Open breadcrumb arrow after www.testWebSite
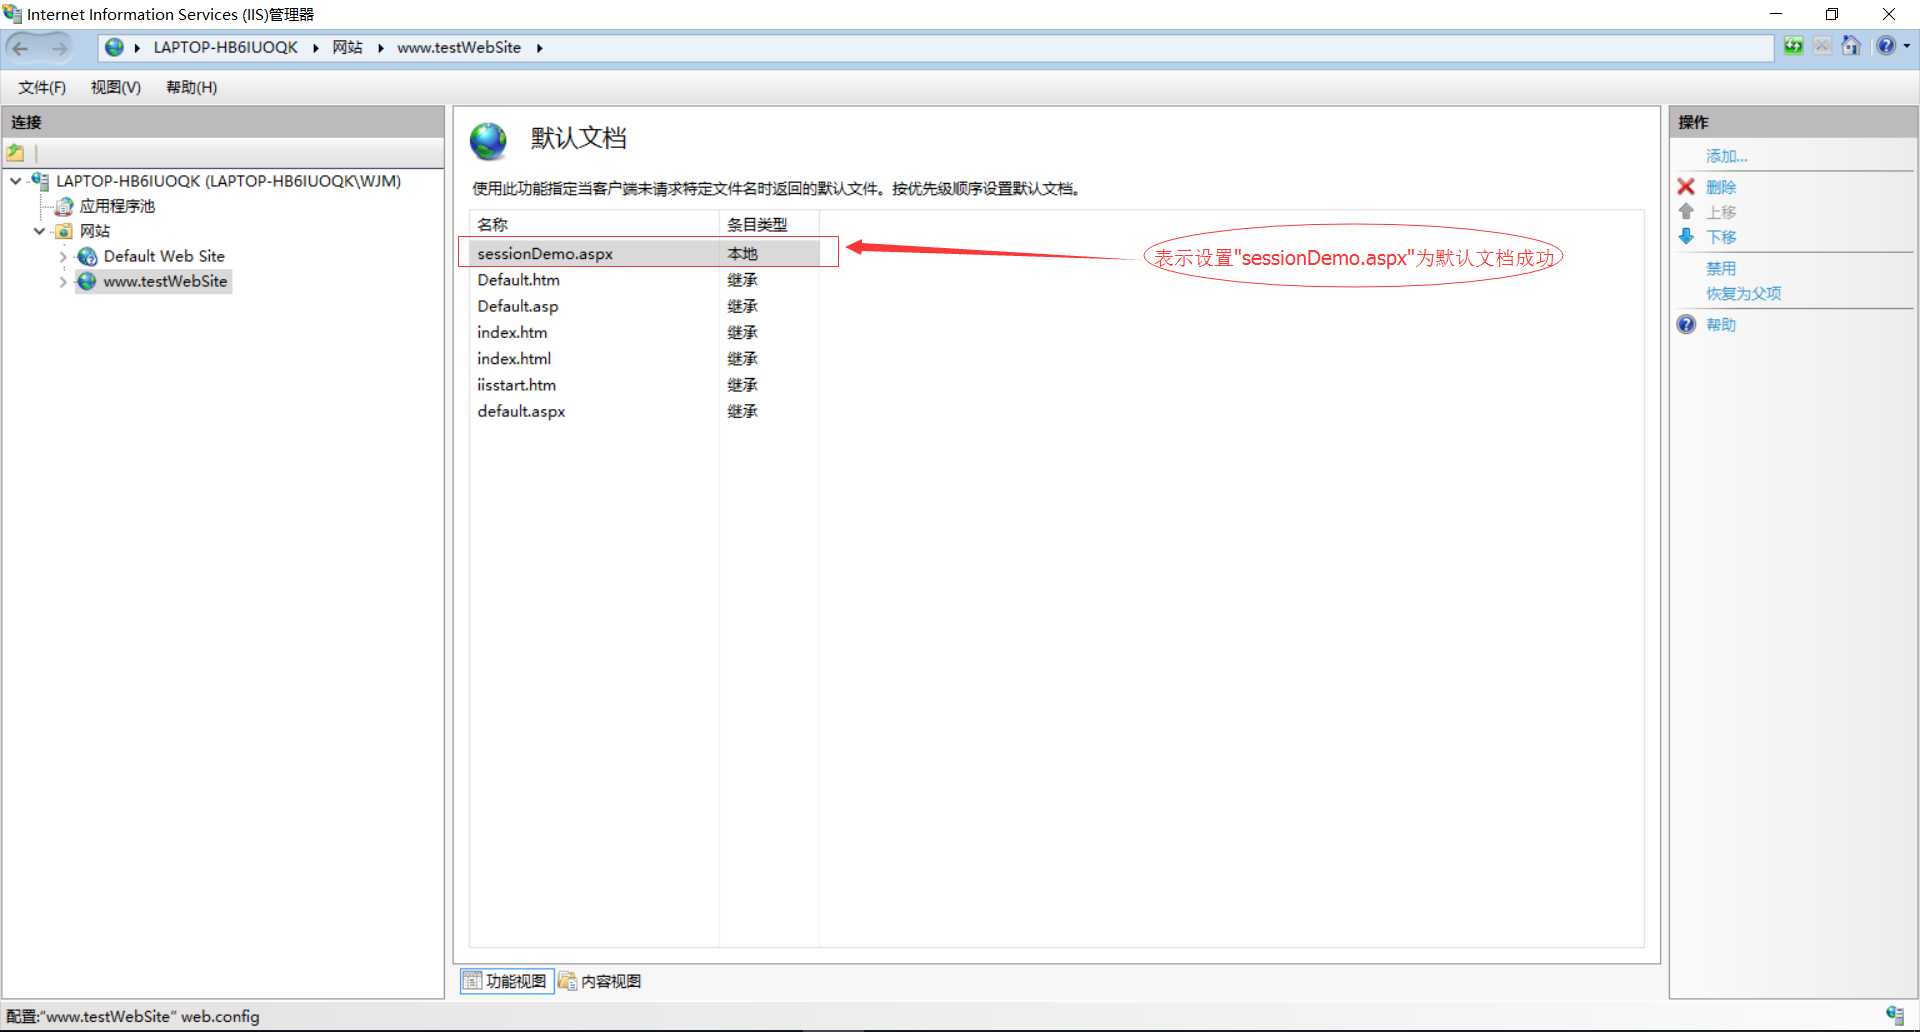This screenshot has height=1032, width=1920. coord(539,48)
